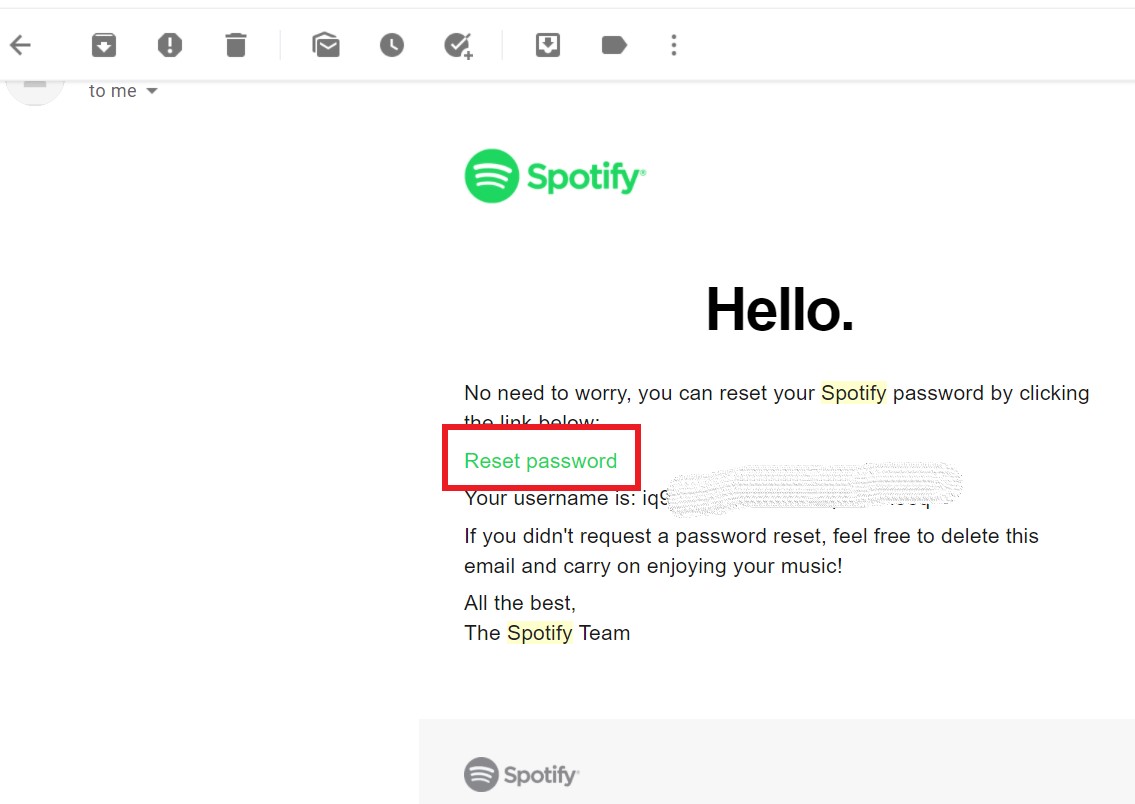Delete this email
The height and width of the screenshot is (804, 1135).
click(236, 44)
